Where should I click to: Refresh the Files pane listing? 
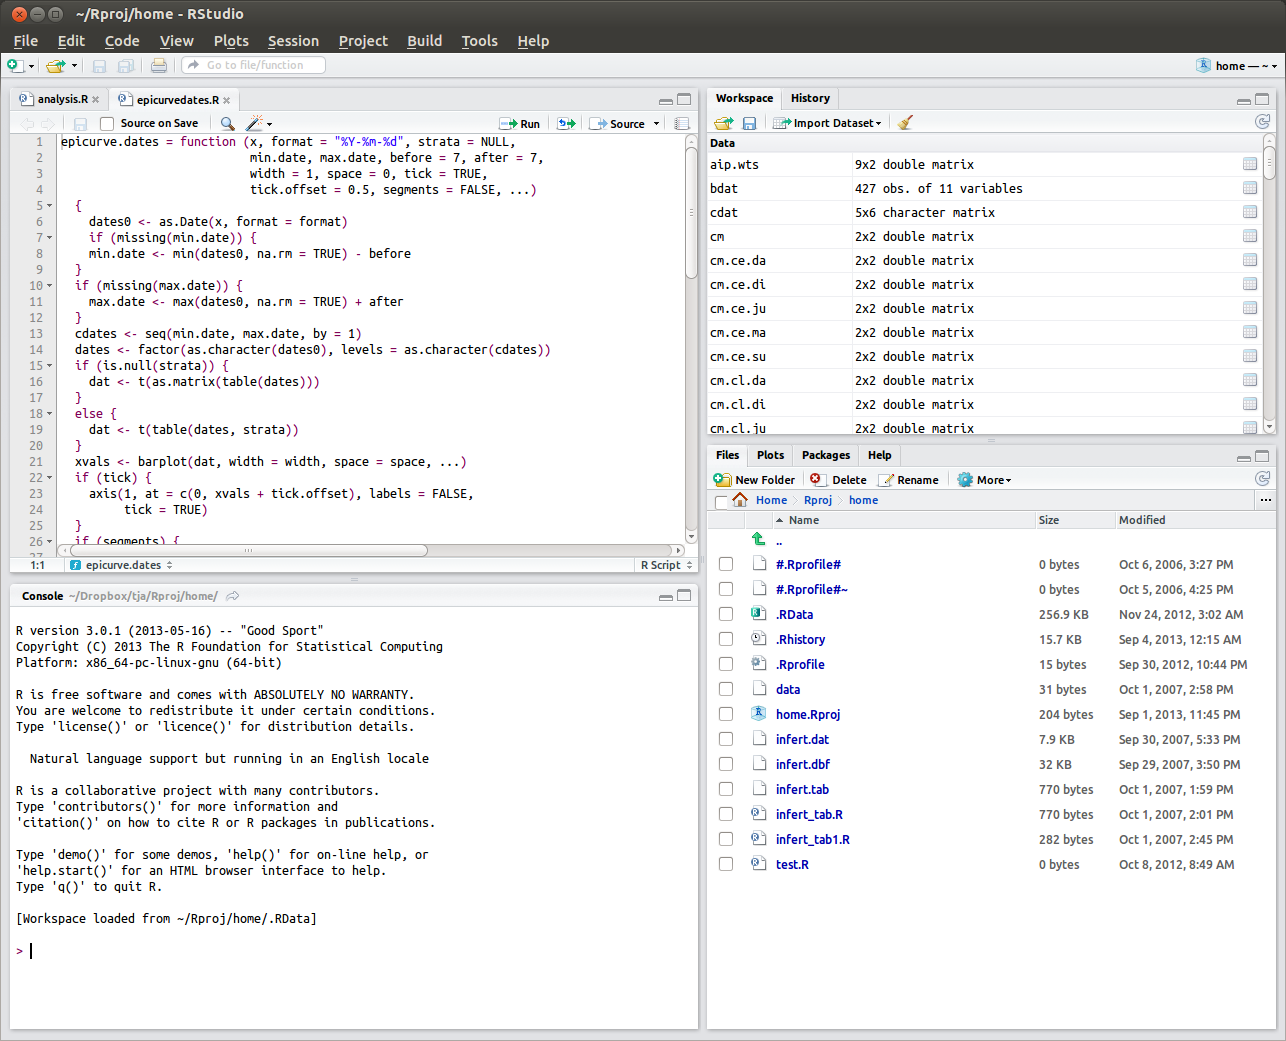tap(1262, 479)
